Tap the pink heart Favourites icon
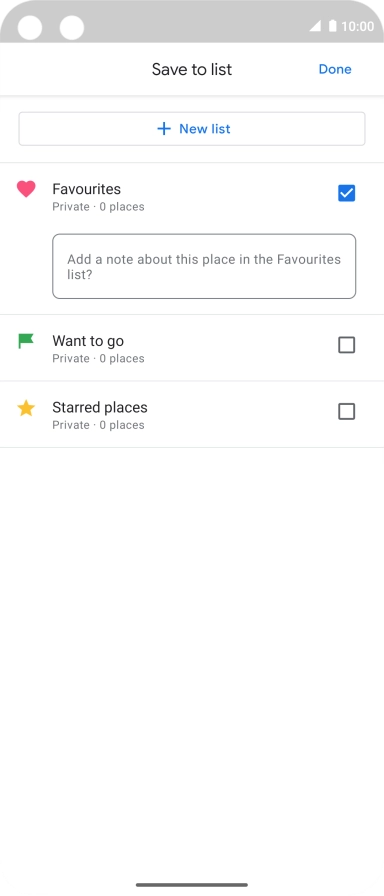Screen dimensions: 384x896 pos(26,189)
